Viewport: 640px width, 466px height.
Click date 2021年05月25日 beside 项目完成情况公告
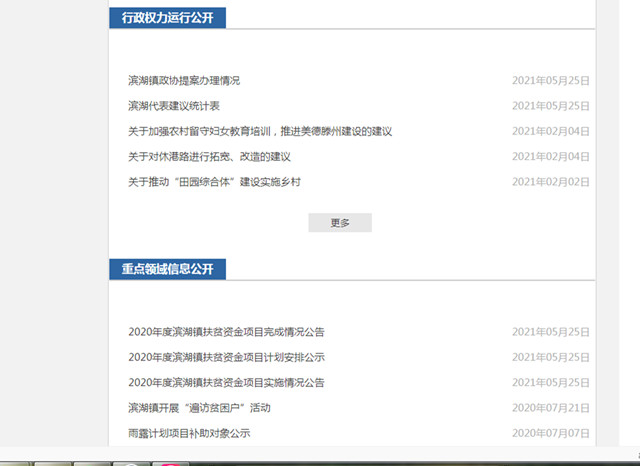click(551, 332)
